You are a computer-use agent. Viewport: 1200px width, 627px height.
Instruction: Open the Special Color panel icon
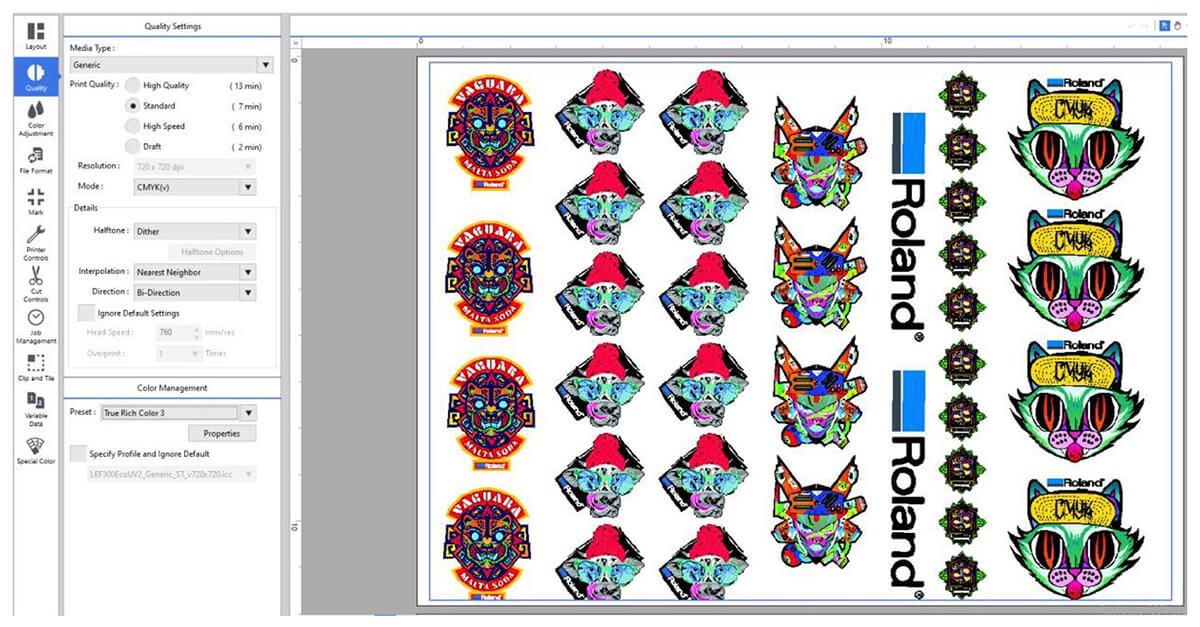coord(36,450)
